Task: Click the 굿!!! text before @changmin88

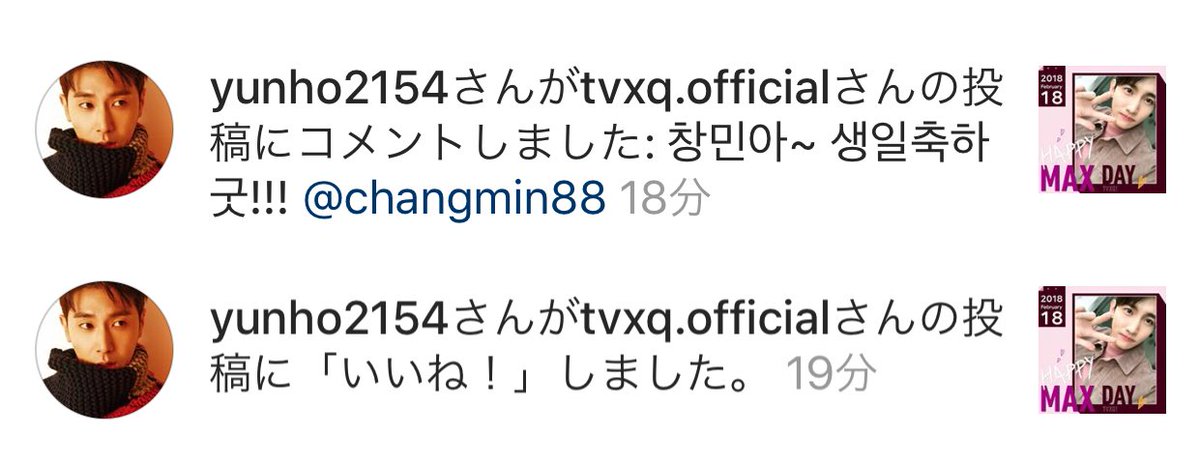Action: coord(250,200)
